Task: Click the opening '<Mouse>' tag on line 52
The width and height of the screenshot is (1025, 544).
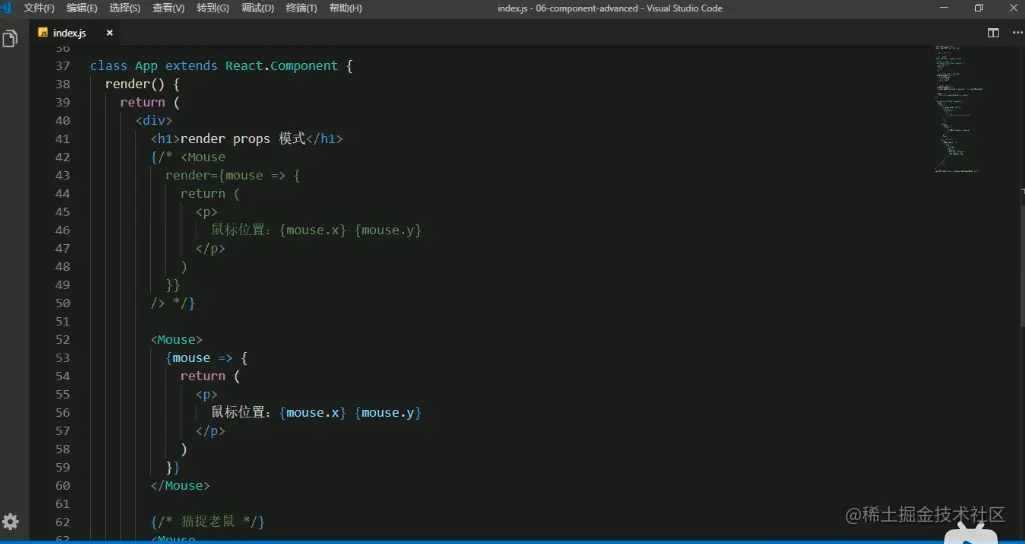Action: click(176, 339)
